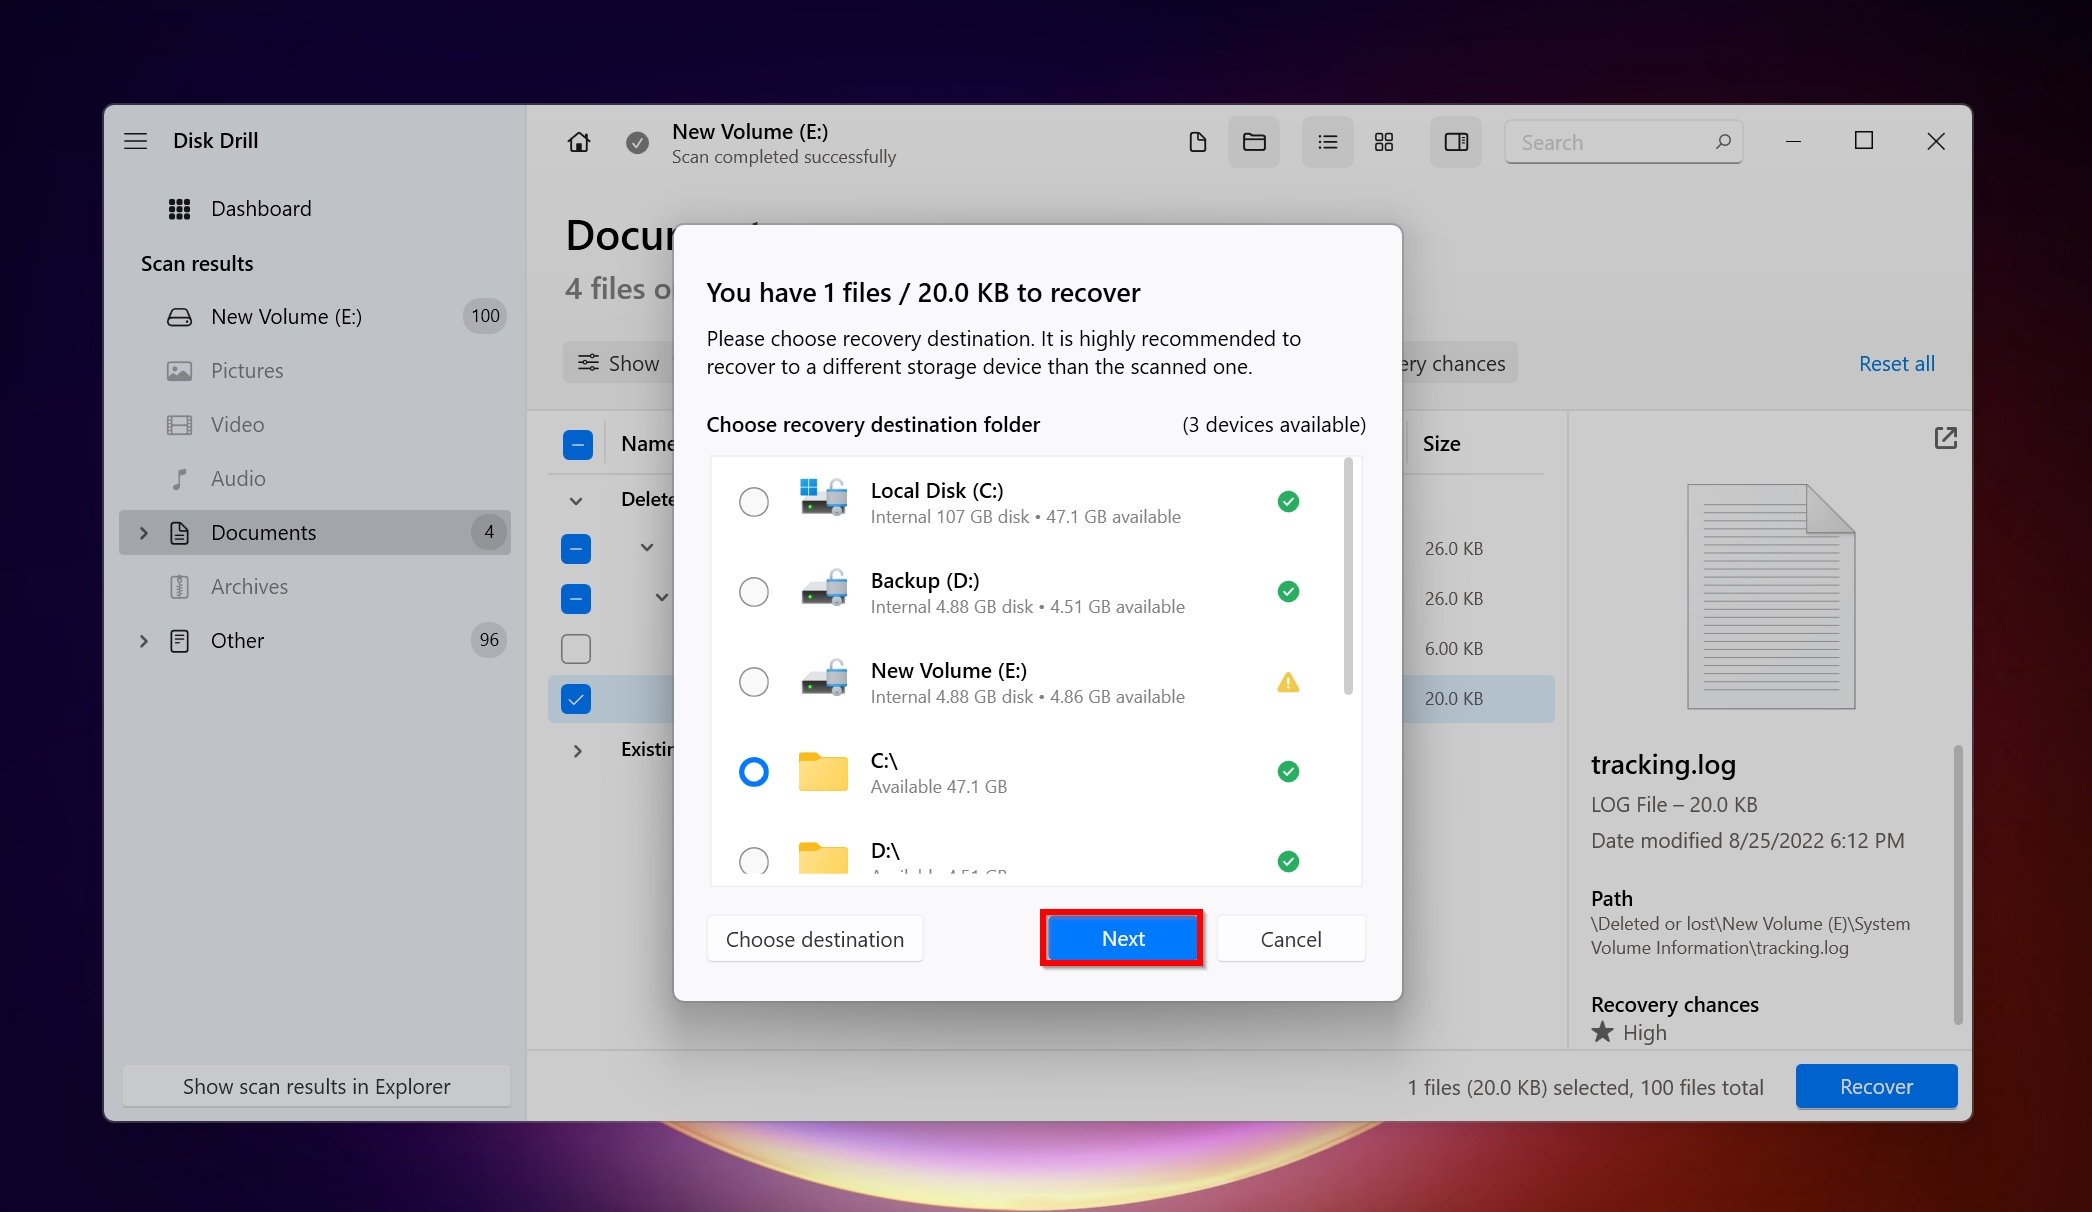The image size is (2092, 1212).
Task: Open Archives scan results
Action: [249, 587]
